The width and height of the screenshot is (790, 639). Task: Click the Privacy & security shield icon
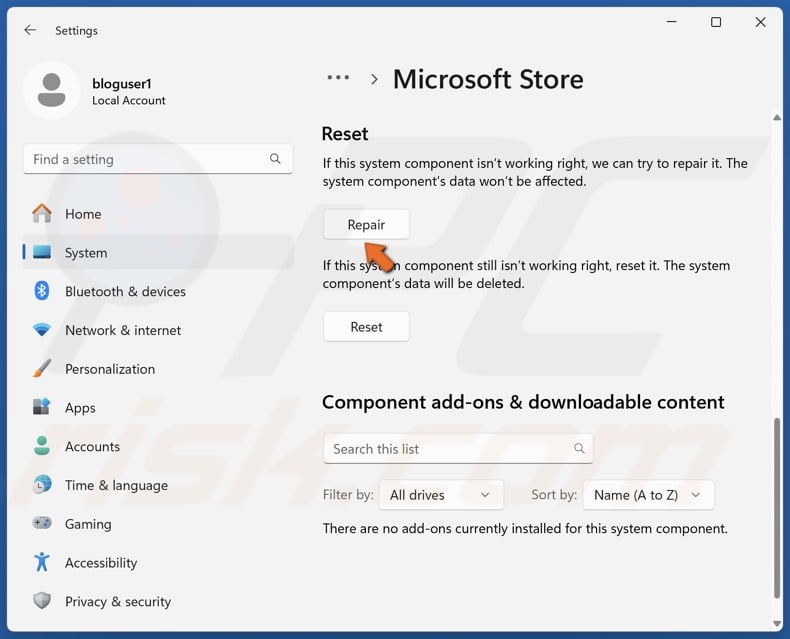pos(42,601)
